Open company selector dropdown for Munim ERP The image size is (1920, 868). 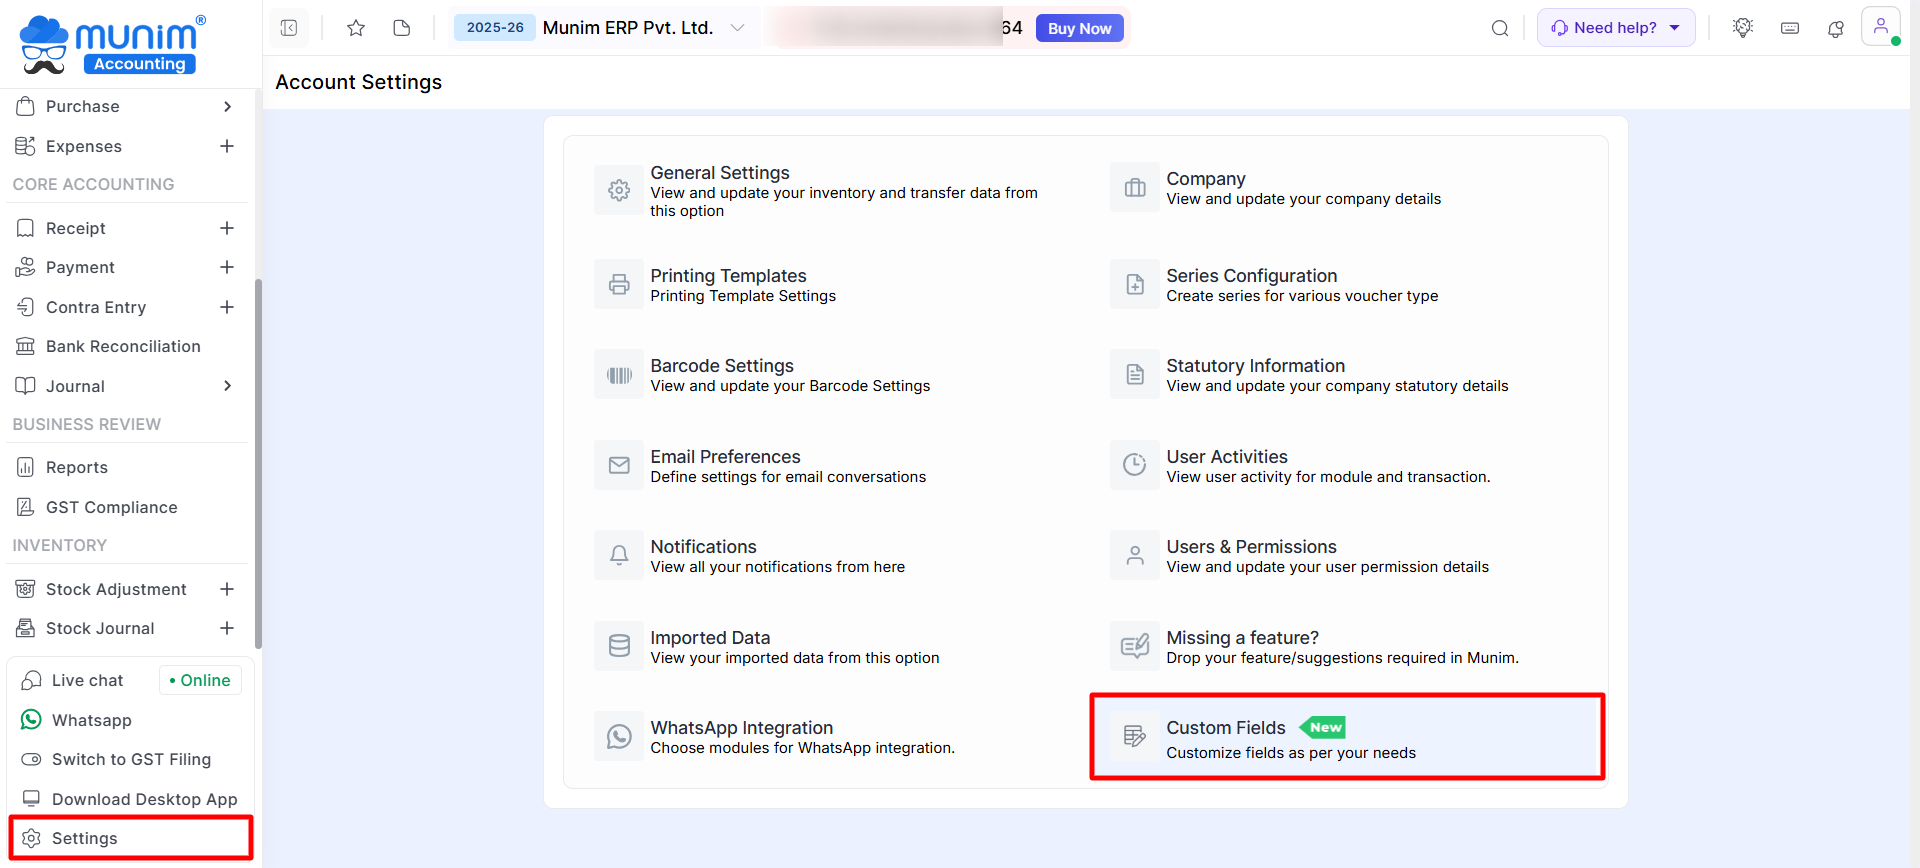pos(737,28)
